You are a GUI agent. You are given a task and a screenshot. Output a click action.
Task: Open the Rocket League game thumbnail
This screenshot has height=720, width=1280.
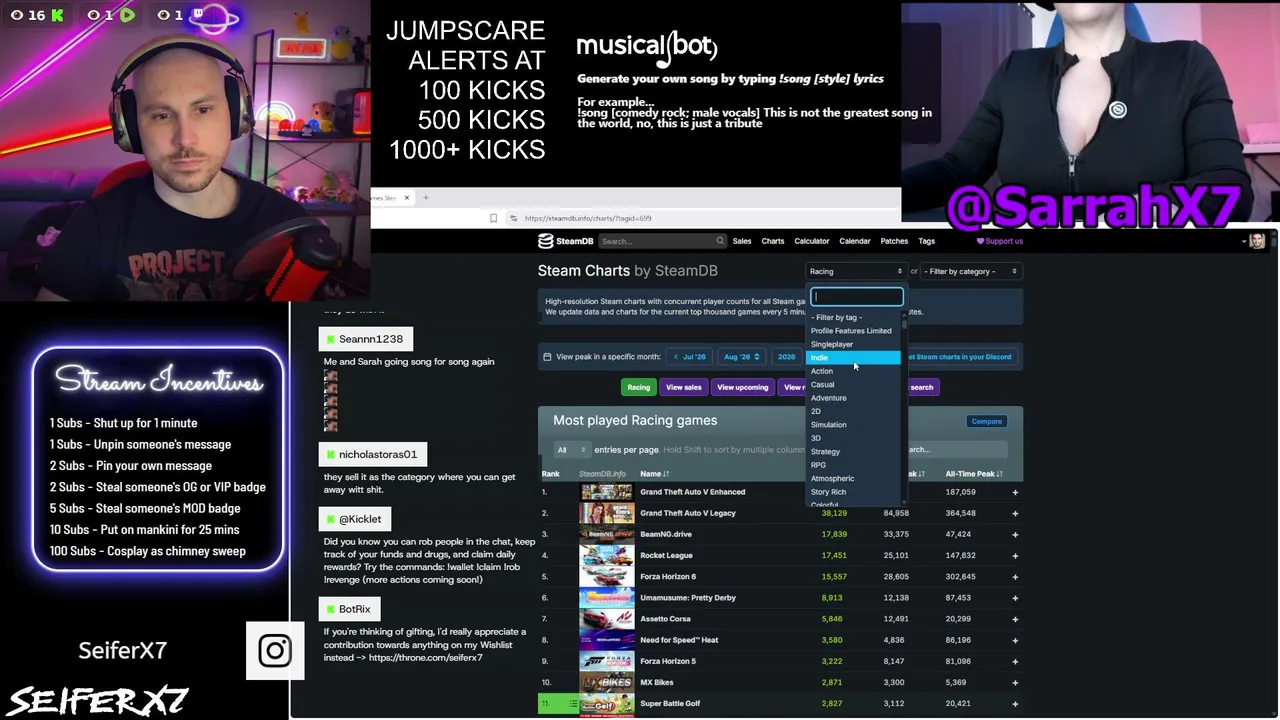point(606,555)
